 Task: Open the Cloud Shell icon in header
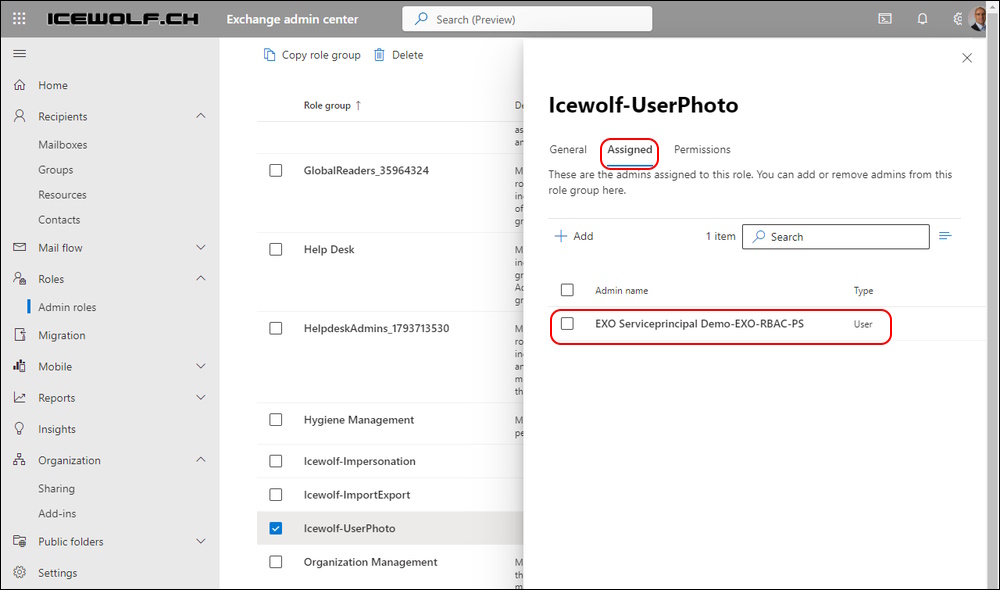click(x=885, y=18)
